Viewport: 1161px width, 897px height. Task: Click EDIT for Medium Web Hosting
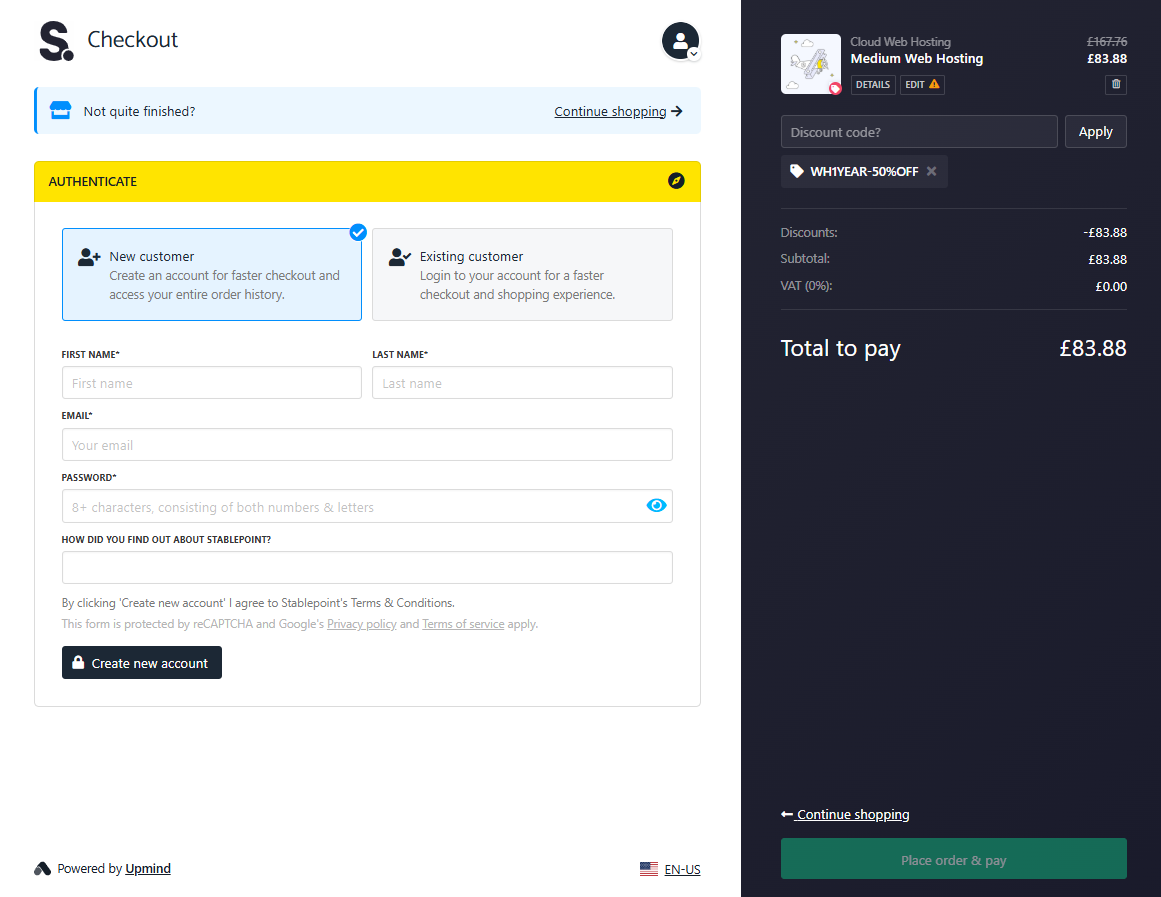coord(922,84)
